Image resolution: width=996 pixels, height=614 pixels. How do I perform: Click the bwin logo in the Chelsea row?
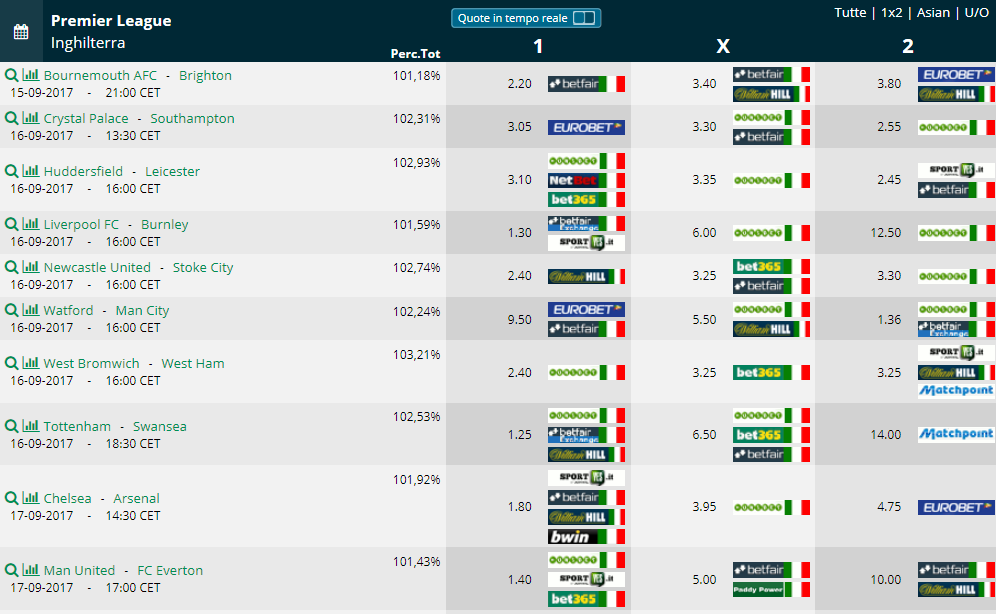coord(586,537)
